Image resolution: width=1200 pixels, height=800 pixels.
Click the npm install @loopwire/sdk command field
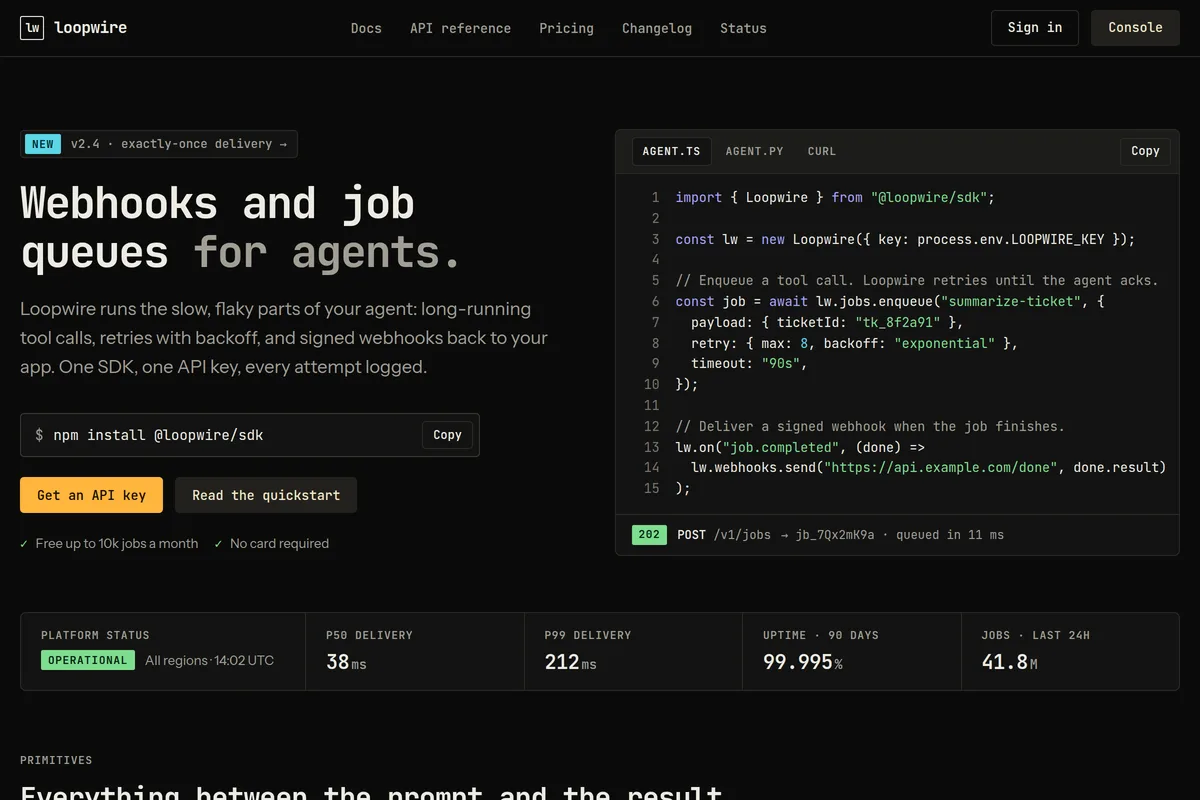(x=250, y=435)
